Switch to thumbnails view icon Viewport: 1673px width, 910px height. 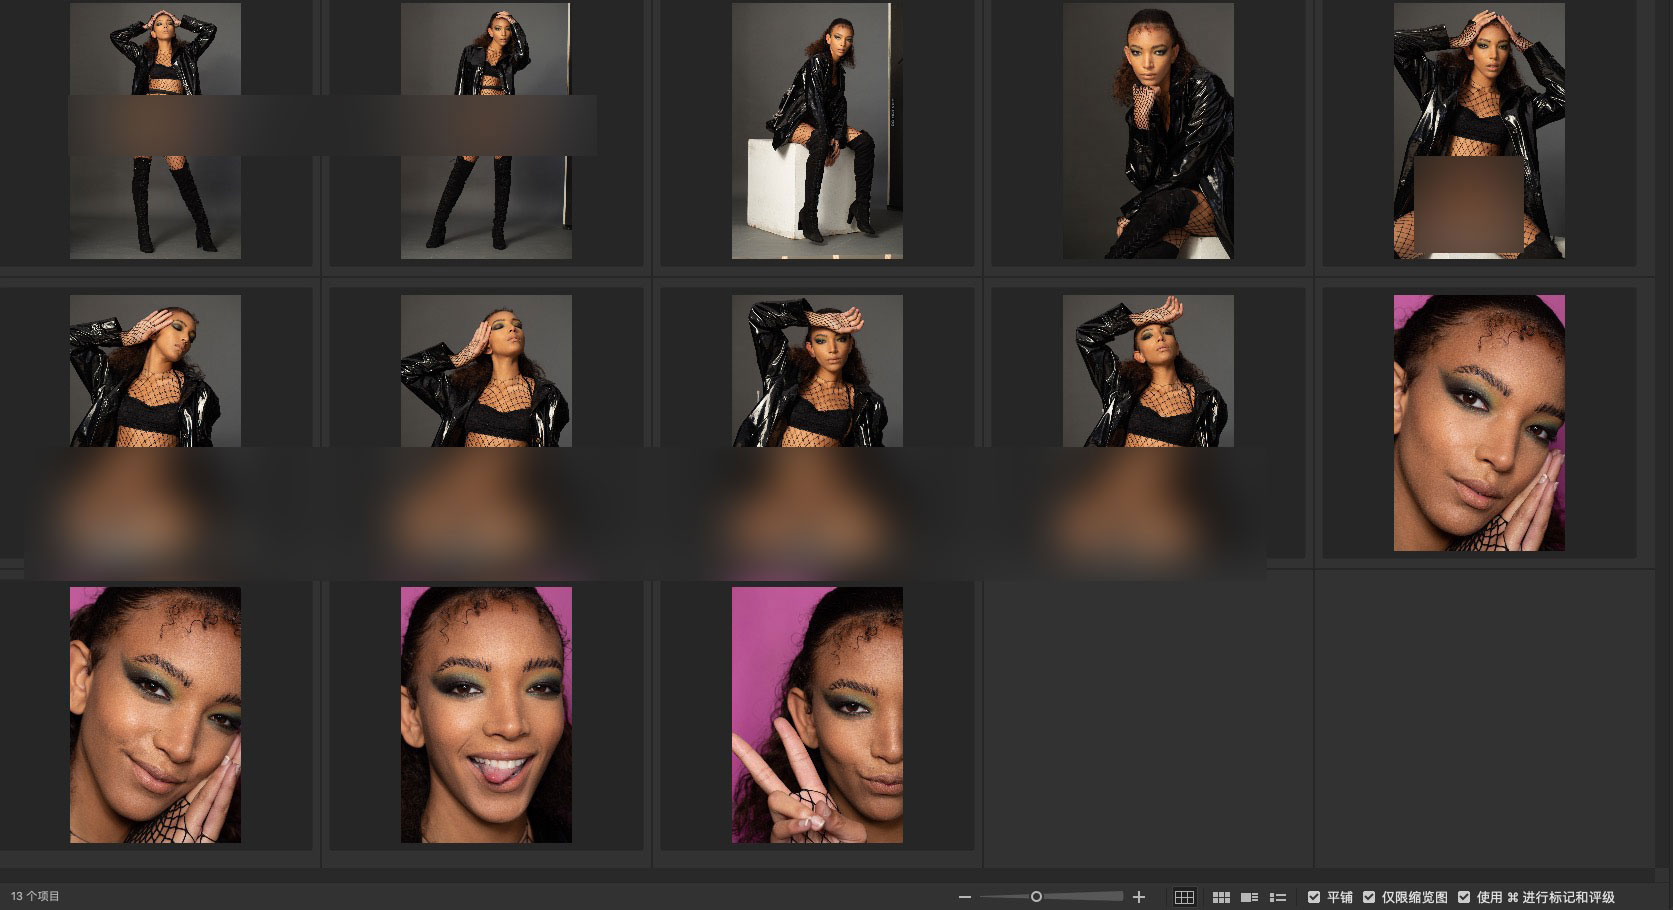(1221, 897)
